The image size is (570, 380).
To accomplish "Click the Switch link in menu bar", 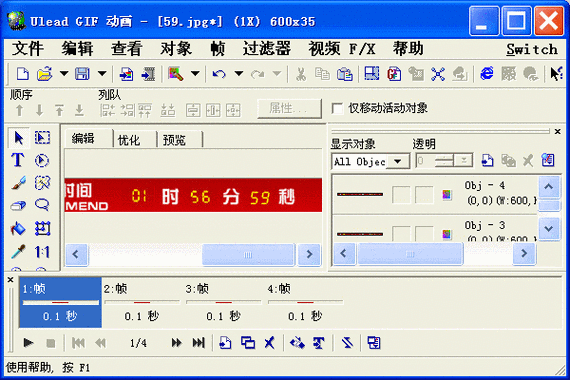I will [532, 49].
